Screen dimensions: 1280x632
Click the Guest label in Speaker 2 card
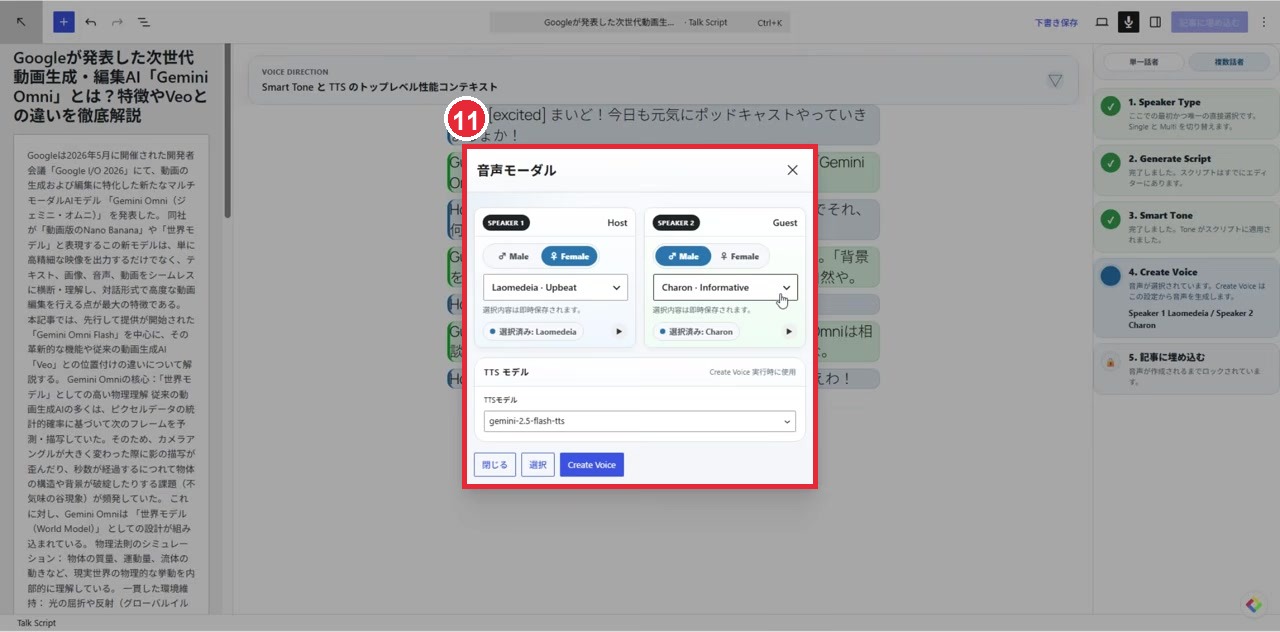[785, 223]
